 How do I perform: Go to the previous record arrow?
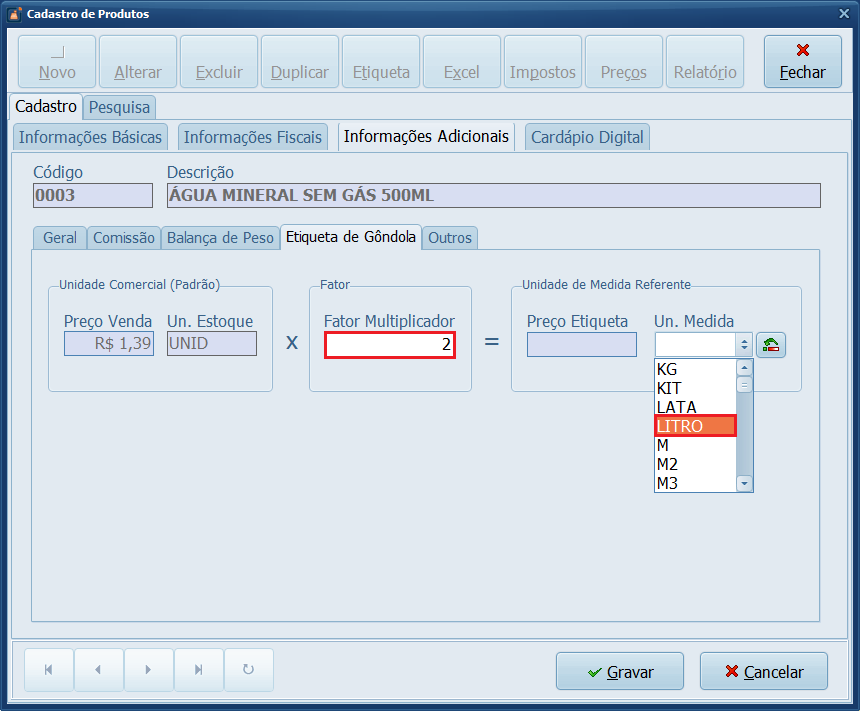pyautogui.click(x=98, y=670)
